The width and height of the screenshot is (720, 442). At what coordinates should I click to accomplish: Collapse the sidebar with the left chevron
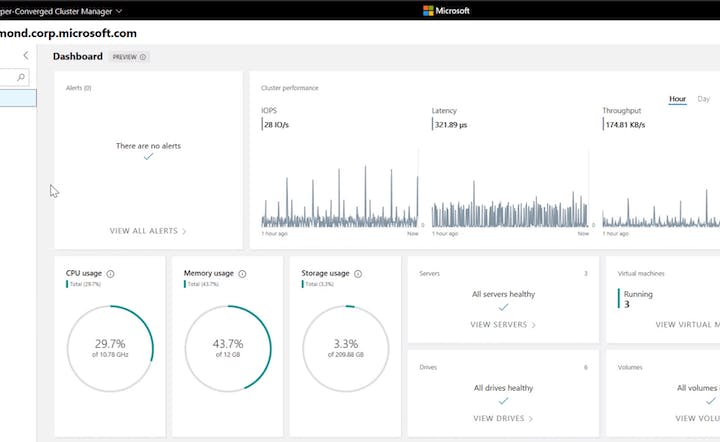tap(26, 56)
